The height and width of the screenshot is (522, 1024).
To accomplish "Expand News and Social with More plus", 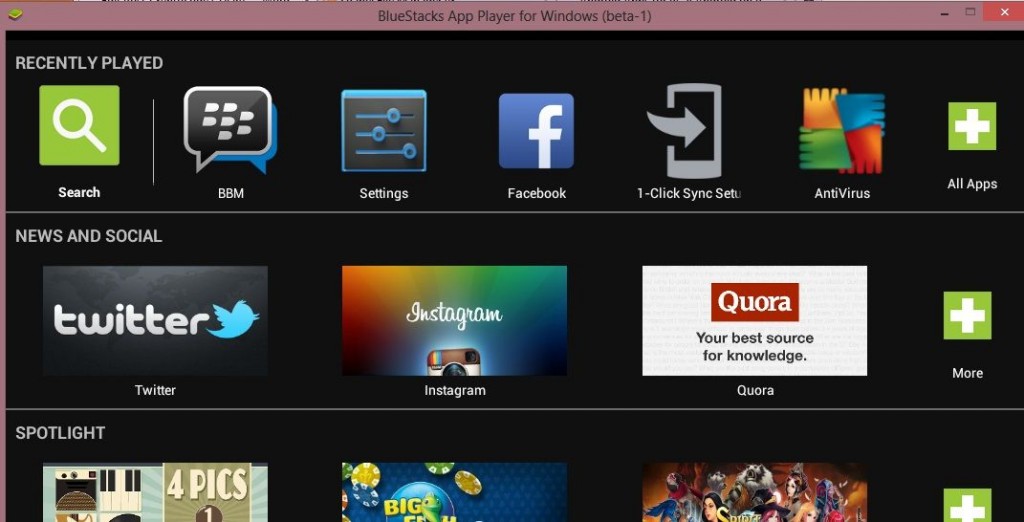I will coord(967,316).
